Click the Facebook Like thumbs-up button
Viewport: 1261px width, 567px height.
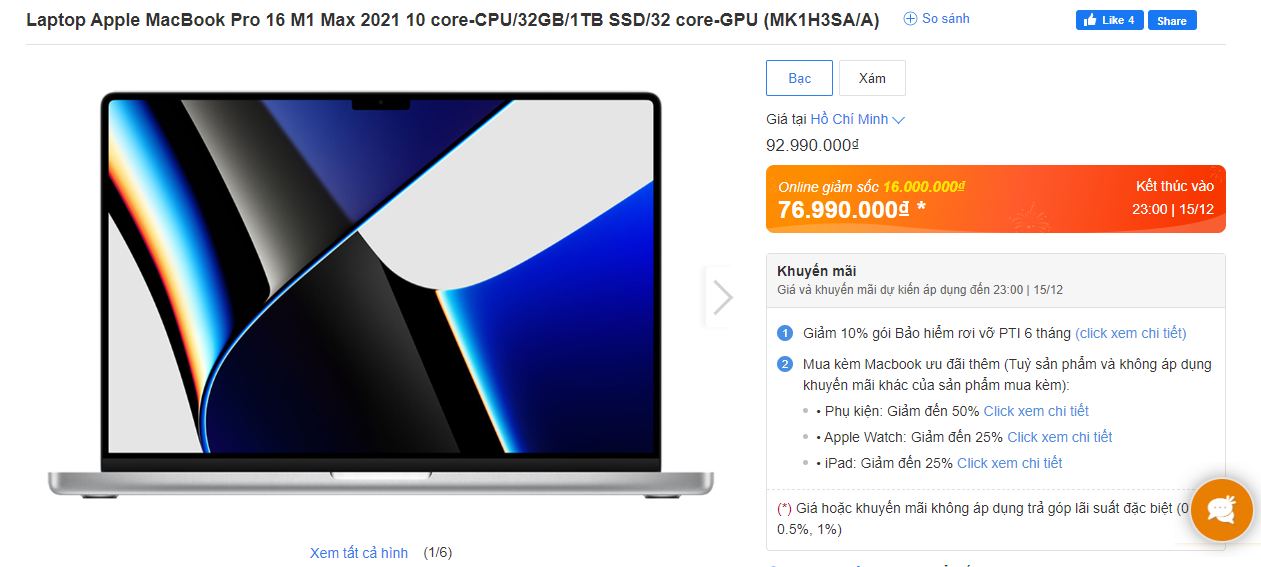tap(1109, 20)
